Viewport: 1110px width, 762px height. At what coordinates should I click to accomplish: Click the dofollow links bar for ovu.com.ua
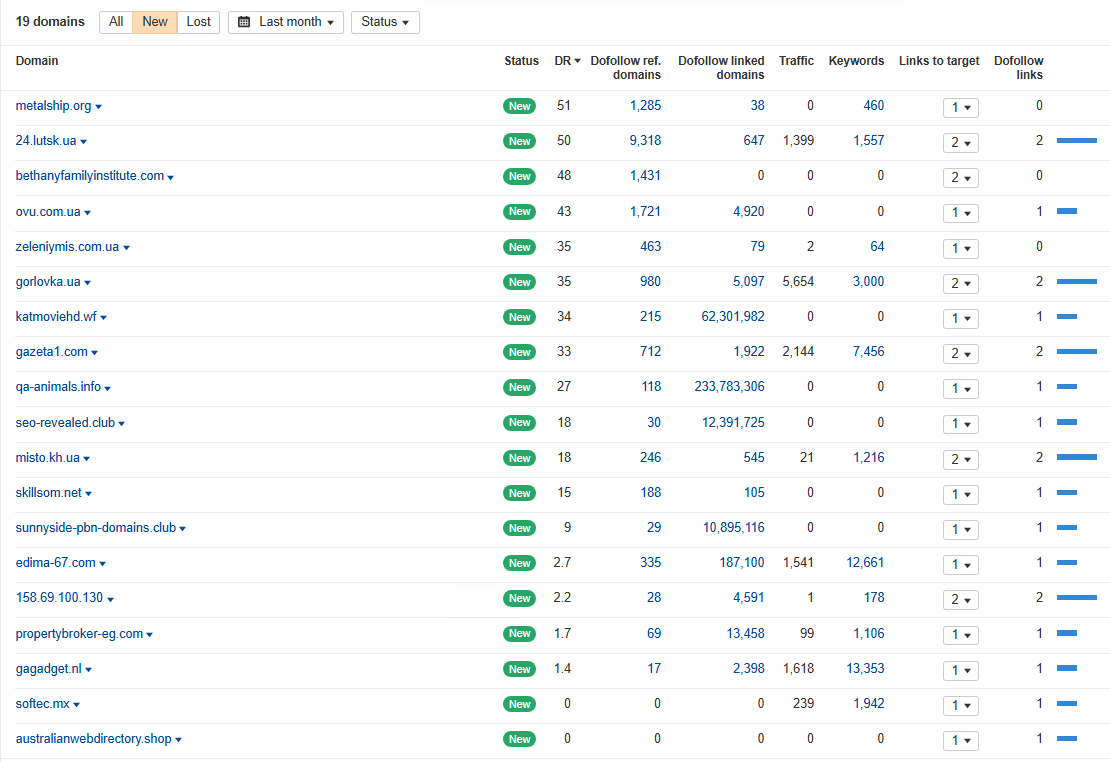1067,211
